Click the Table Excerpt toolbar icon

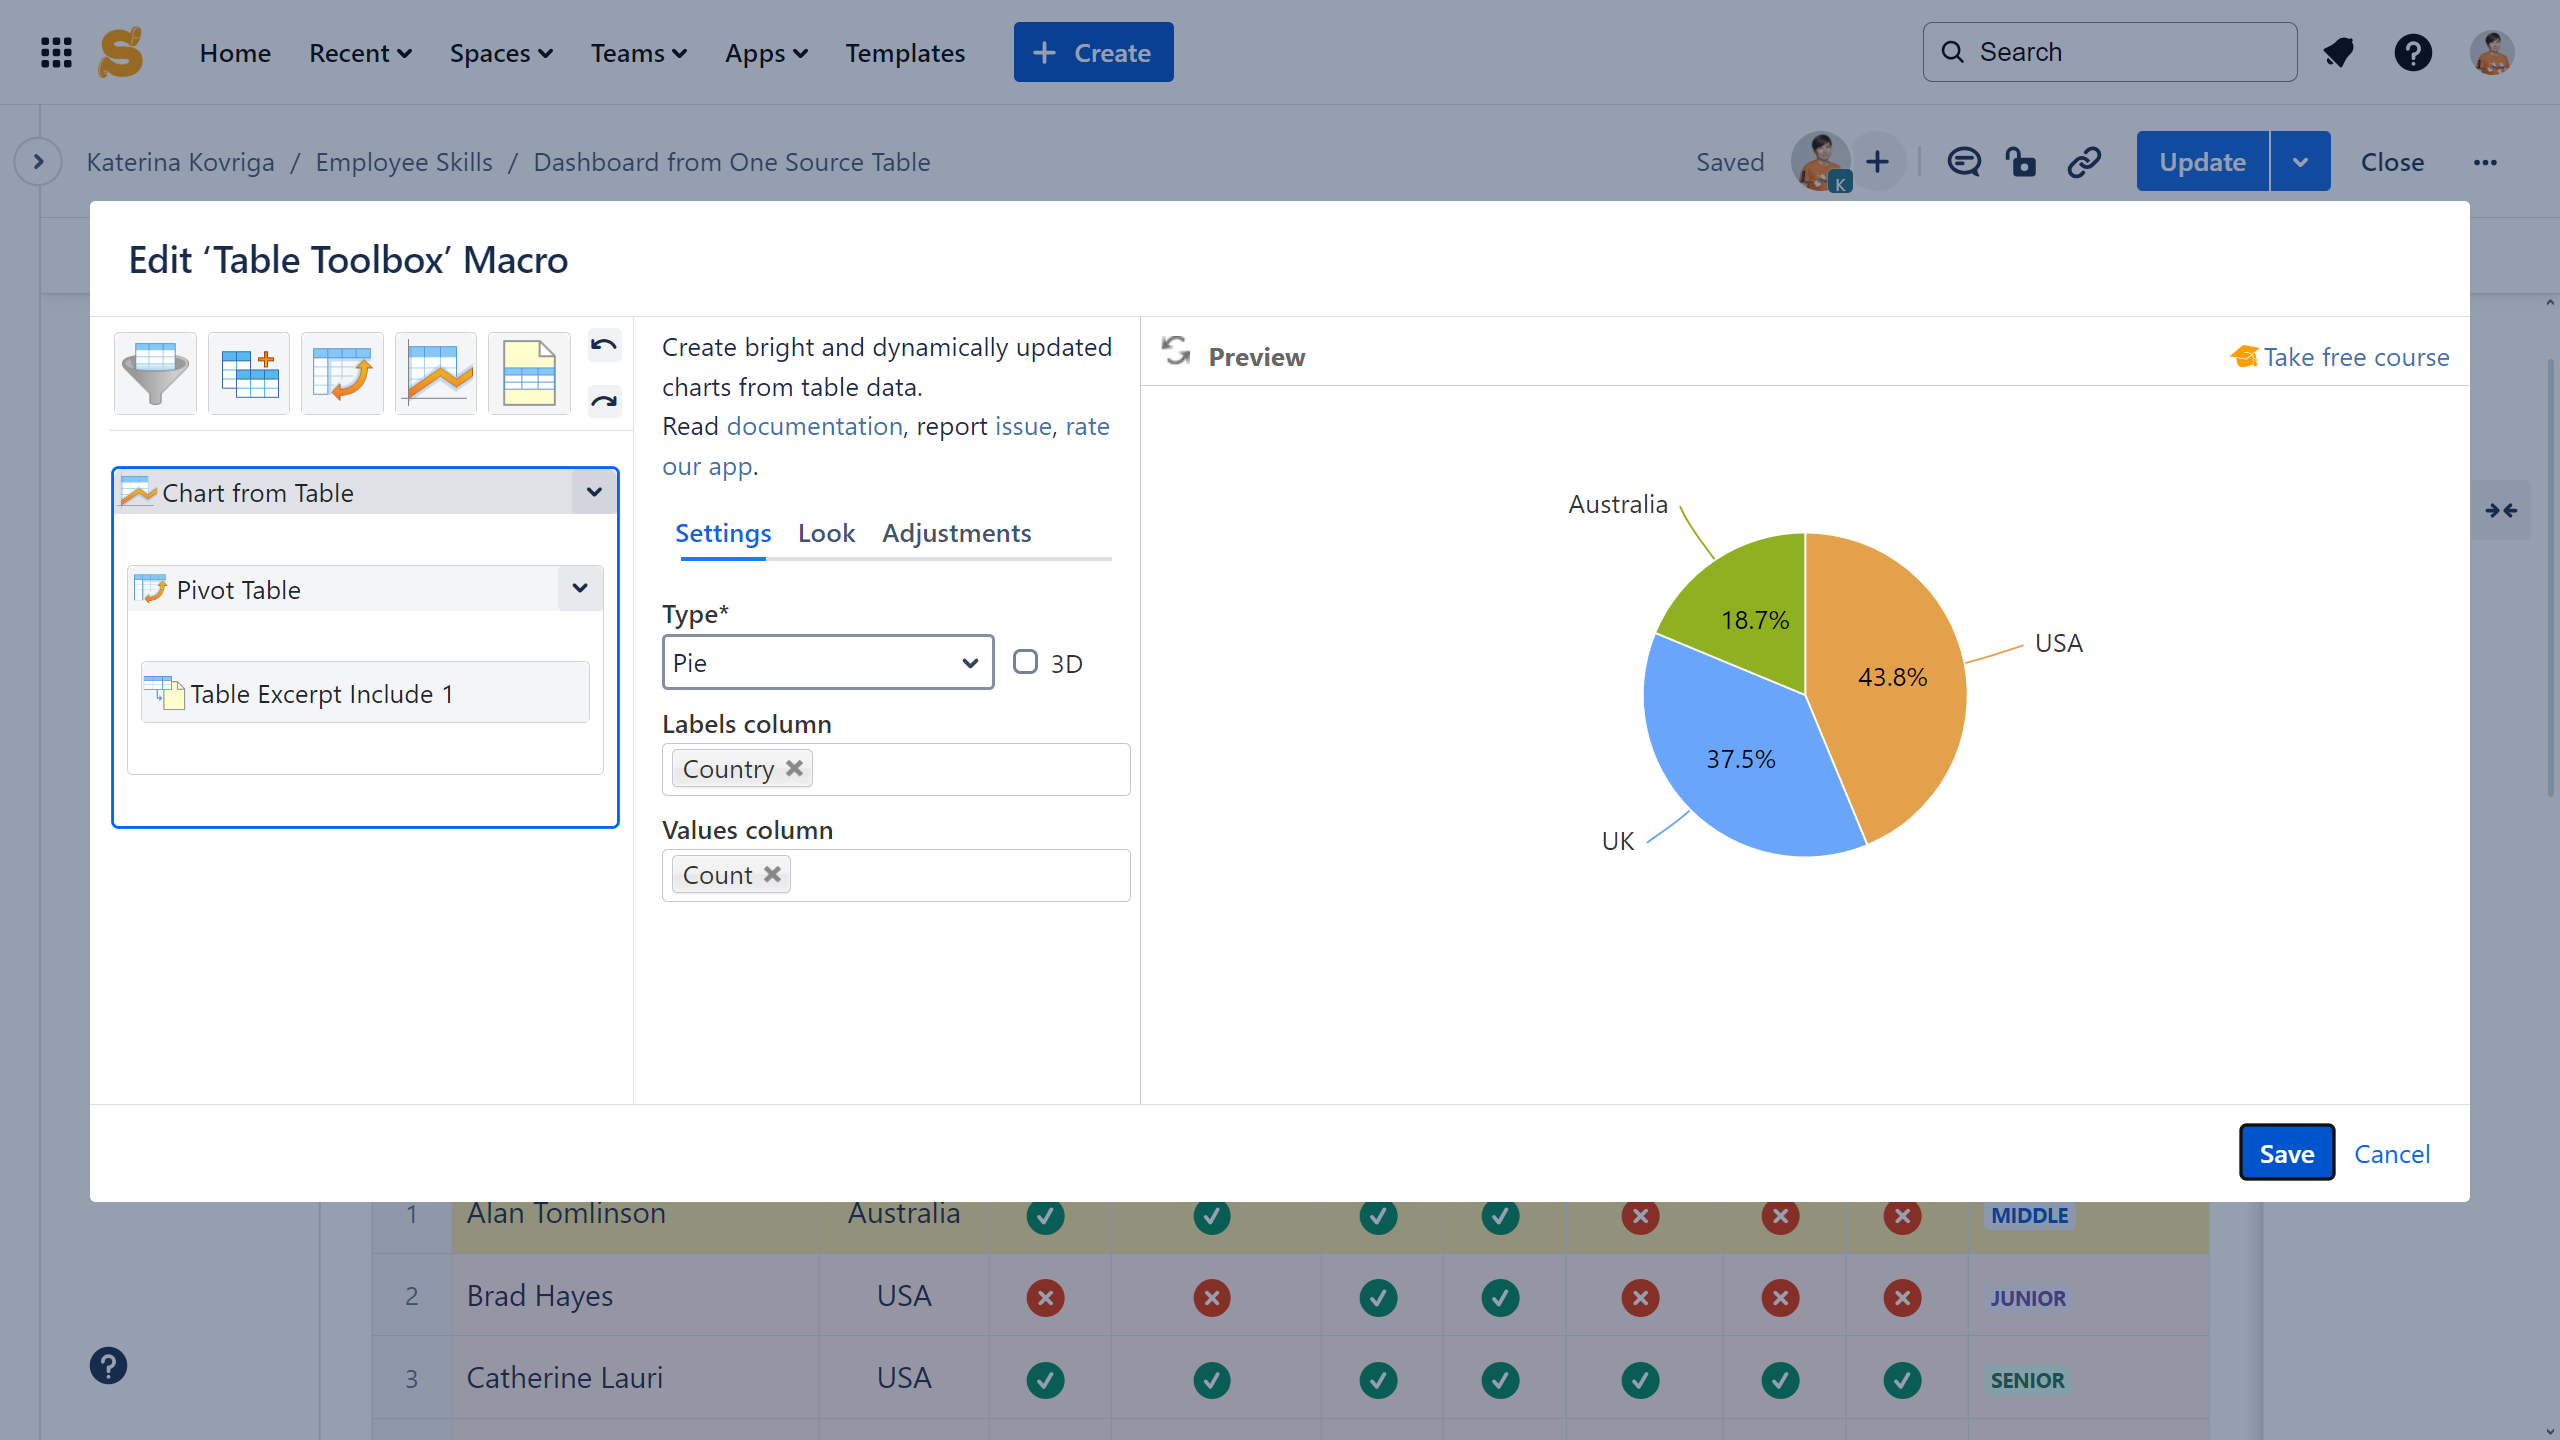point(529,373)
